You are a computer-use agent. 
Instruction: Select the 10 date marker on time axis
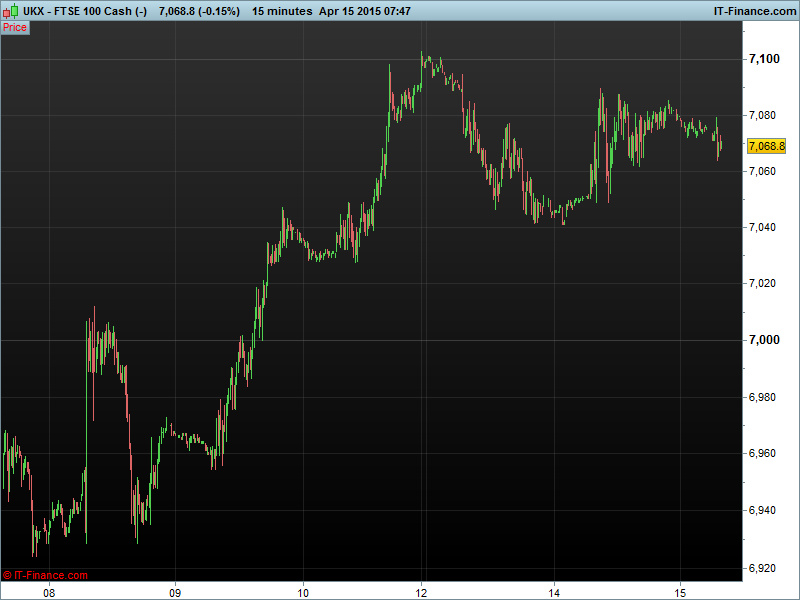point(302,590)
